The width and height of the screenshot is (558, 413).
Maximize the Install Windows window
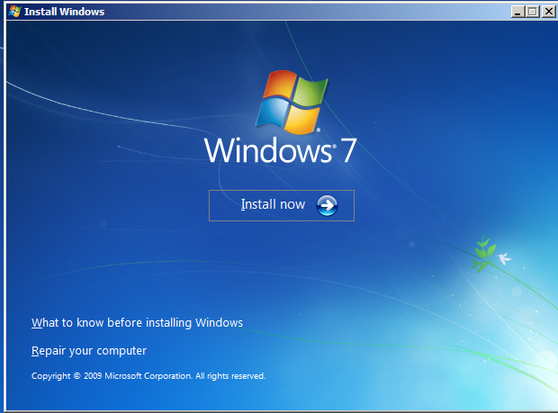tap(532, 12)
